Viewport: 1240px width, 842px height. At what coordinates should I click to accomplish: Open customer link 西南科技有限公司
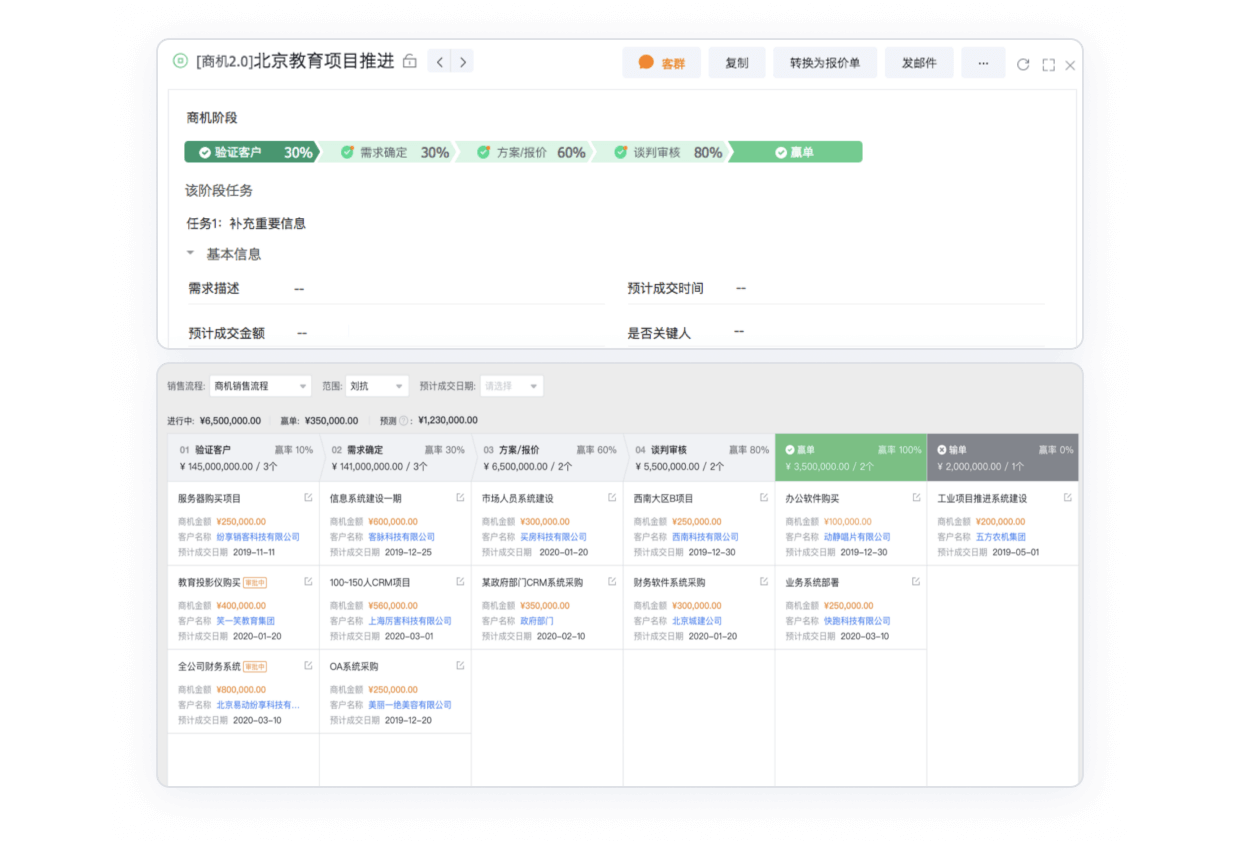coord(705,537)
